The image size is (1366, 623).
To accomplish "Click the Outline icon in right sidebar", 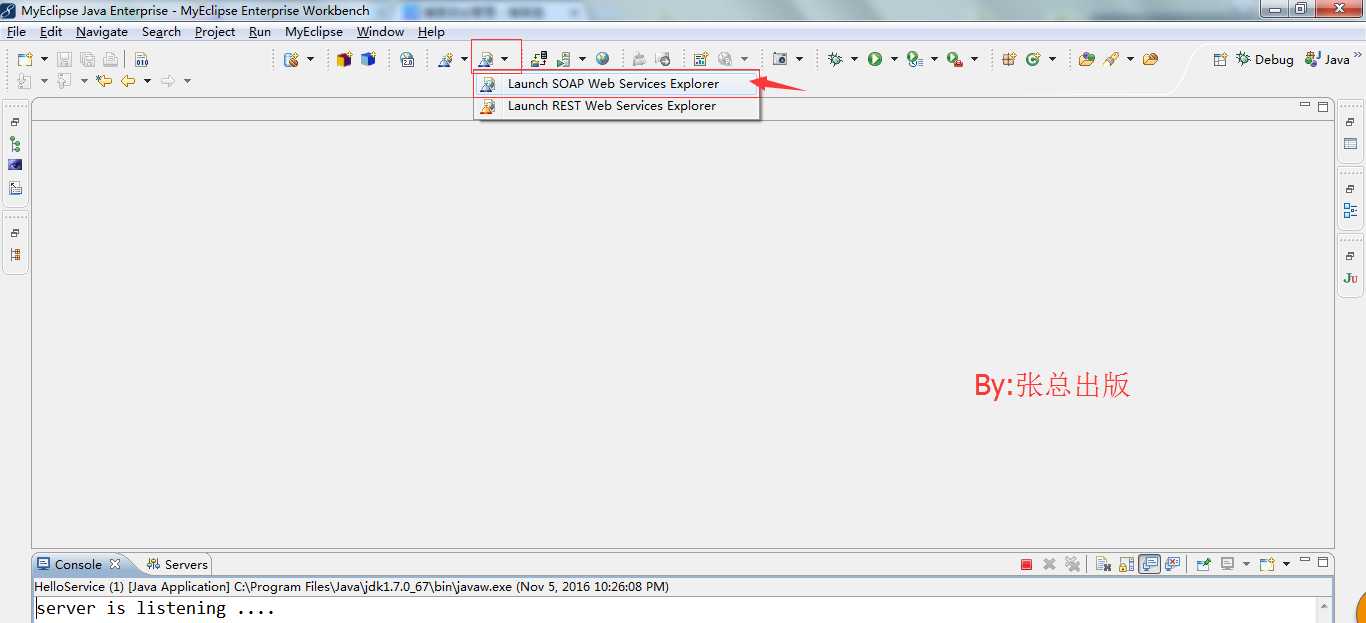I will pyautogui.click(x=1350, y=211).
